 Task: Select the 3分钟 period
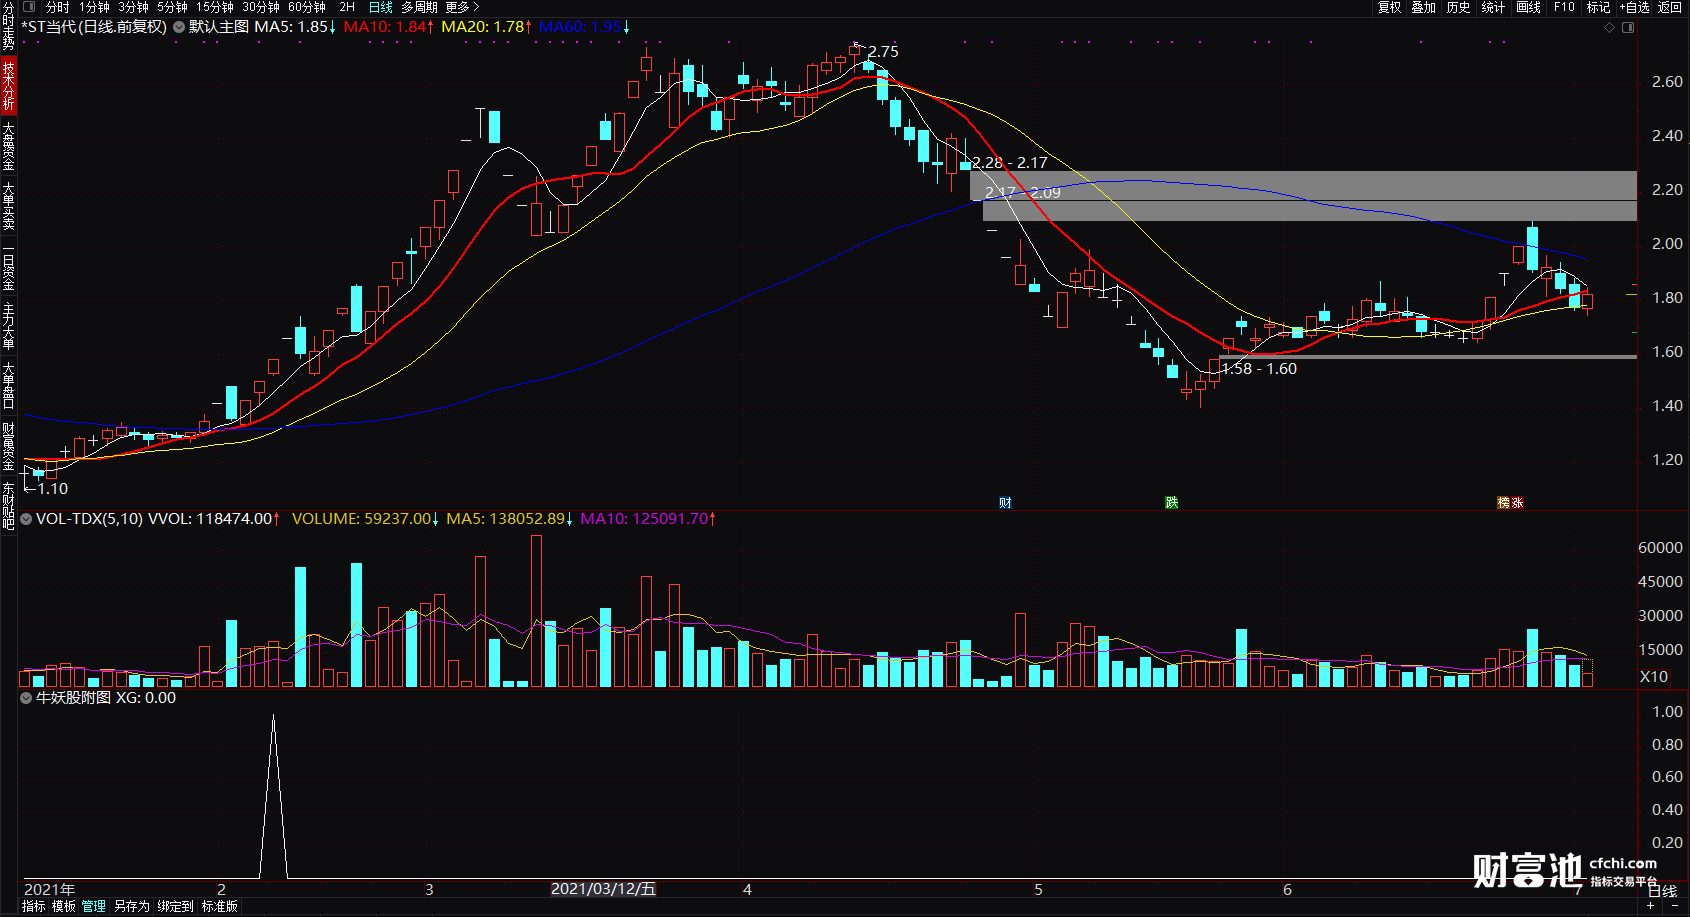[133, 7]
